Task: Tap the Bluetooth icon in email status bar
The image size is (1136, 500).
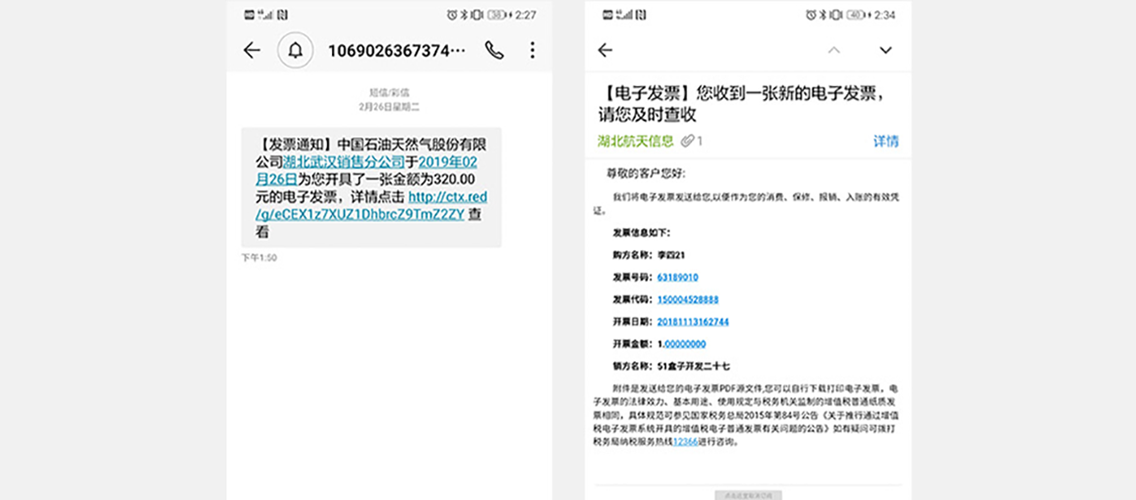Action: (x=822, y=14)
